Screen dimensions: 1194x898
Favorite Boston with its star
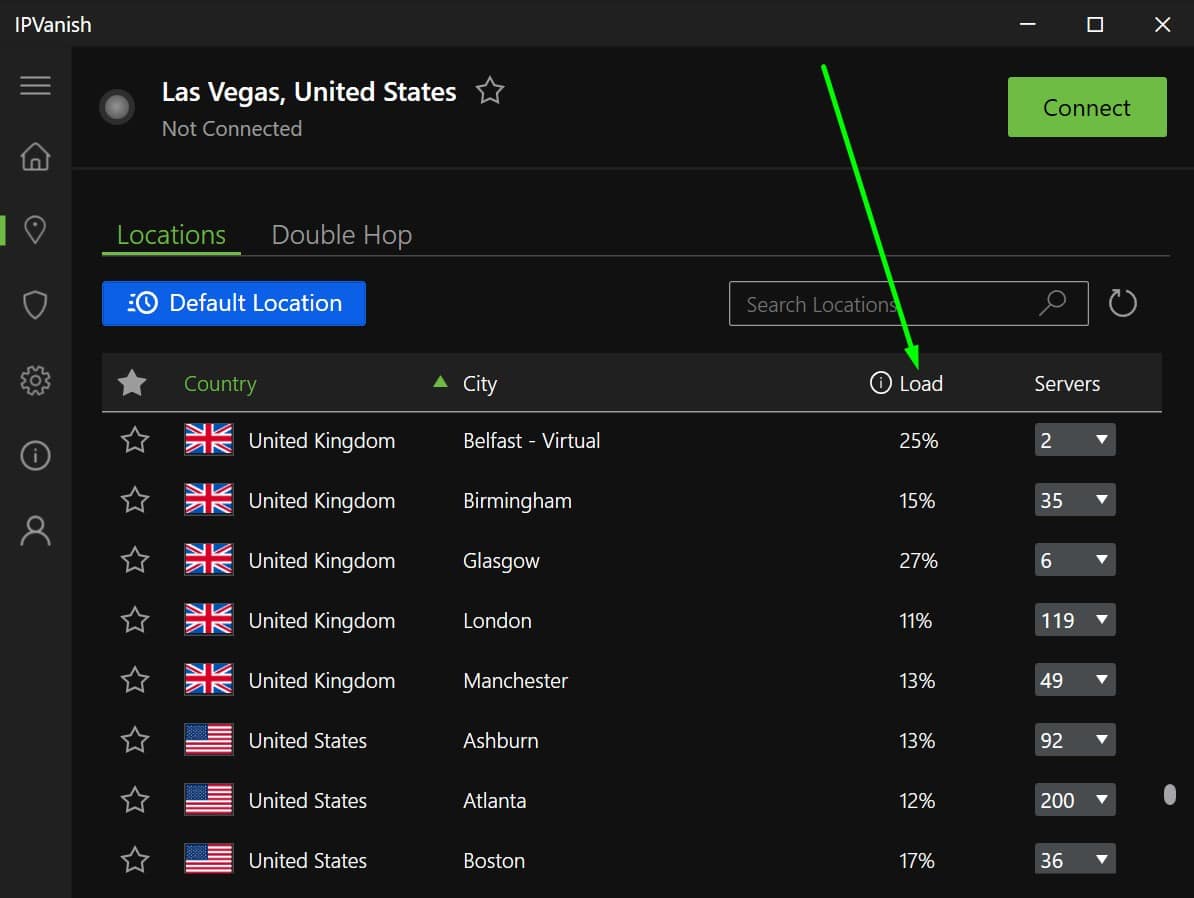pyautogui.click(x=135, y=860)
